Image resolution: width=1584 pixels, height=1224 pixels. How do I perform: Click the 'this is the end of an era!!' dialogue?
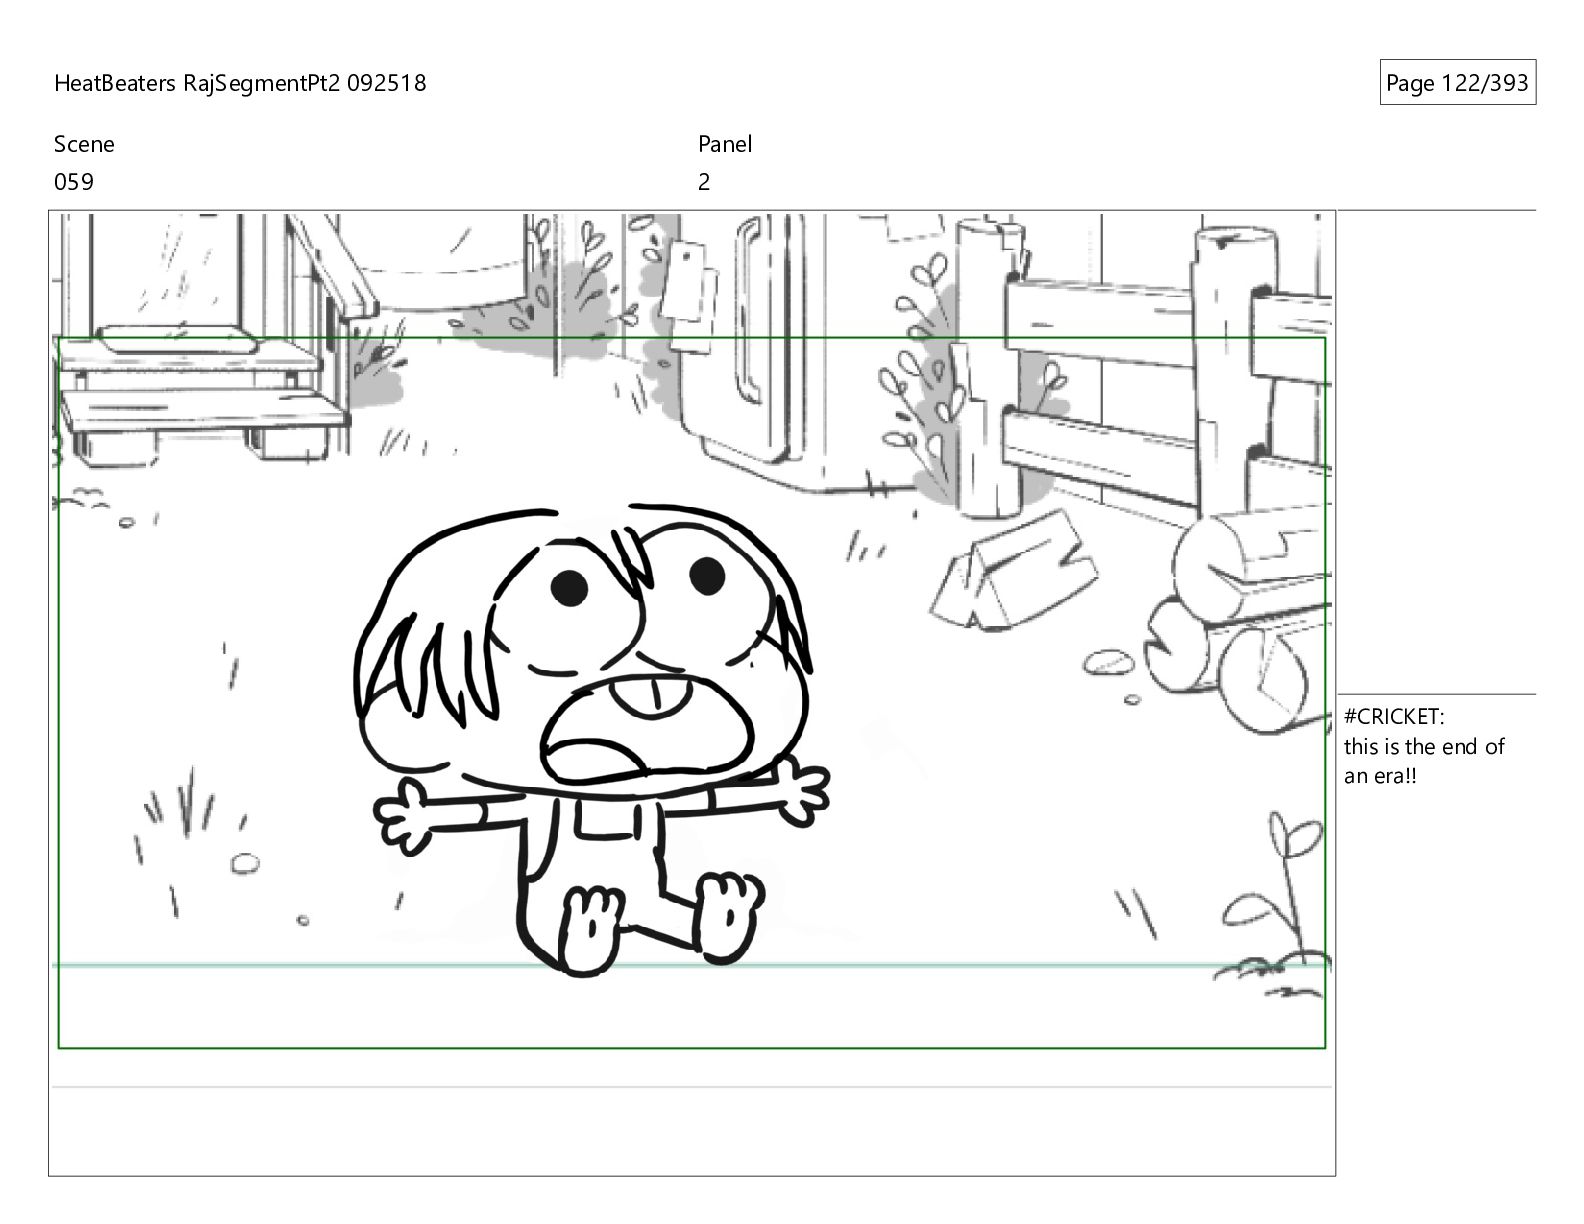click(1424, 761)
